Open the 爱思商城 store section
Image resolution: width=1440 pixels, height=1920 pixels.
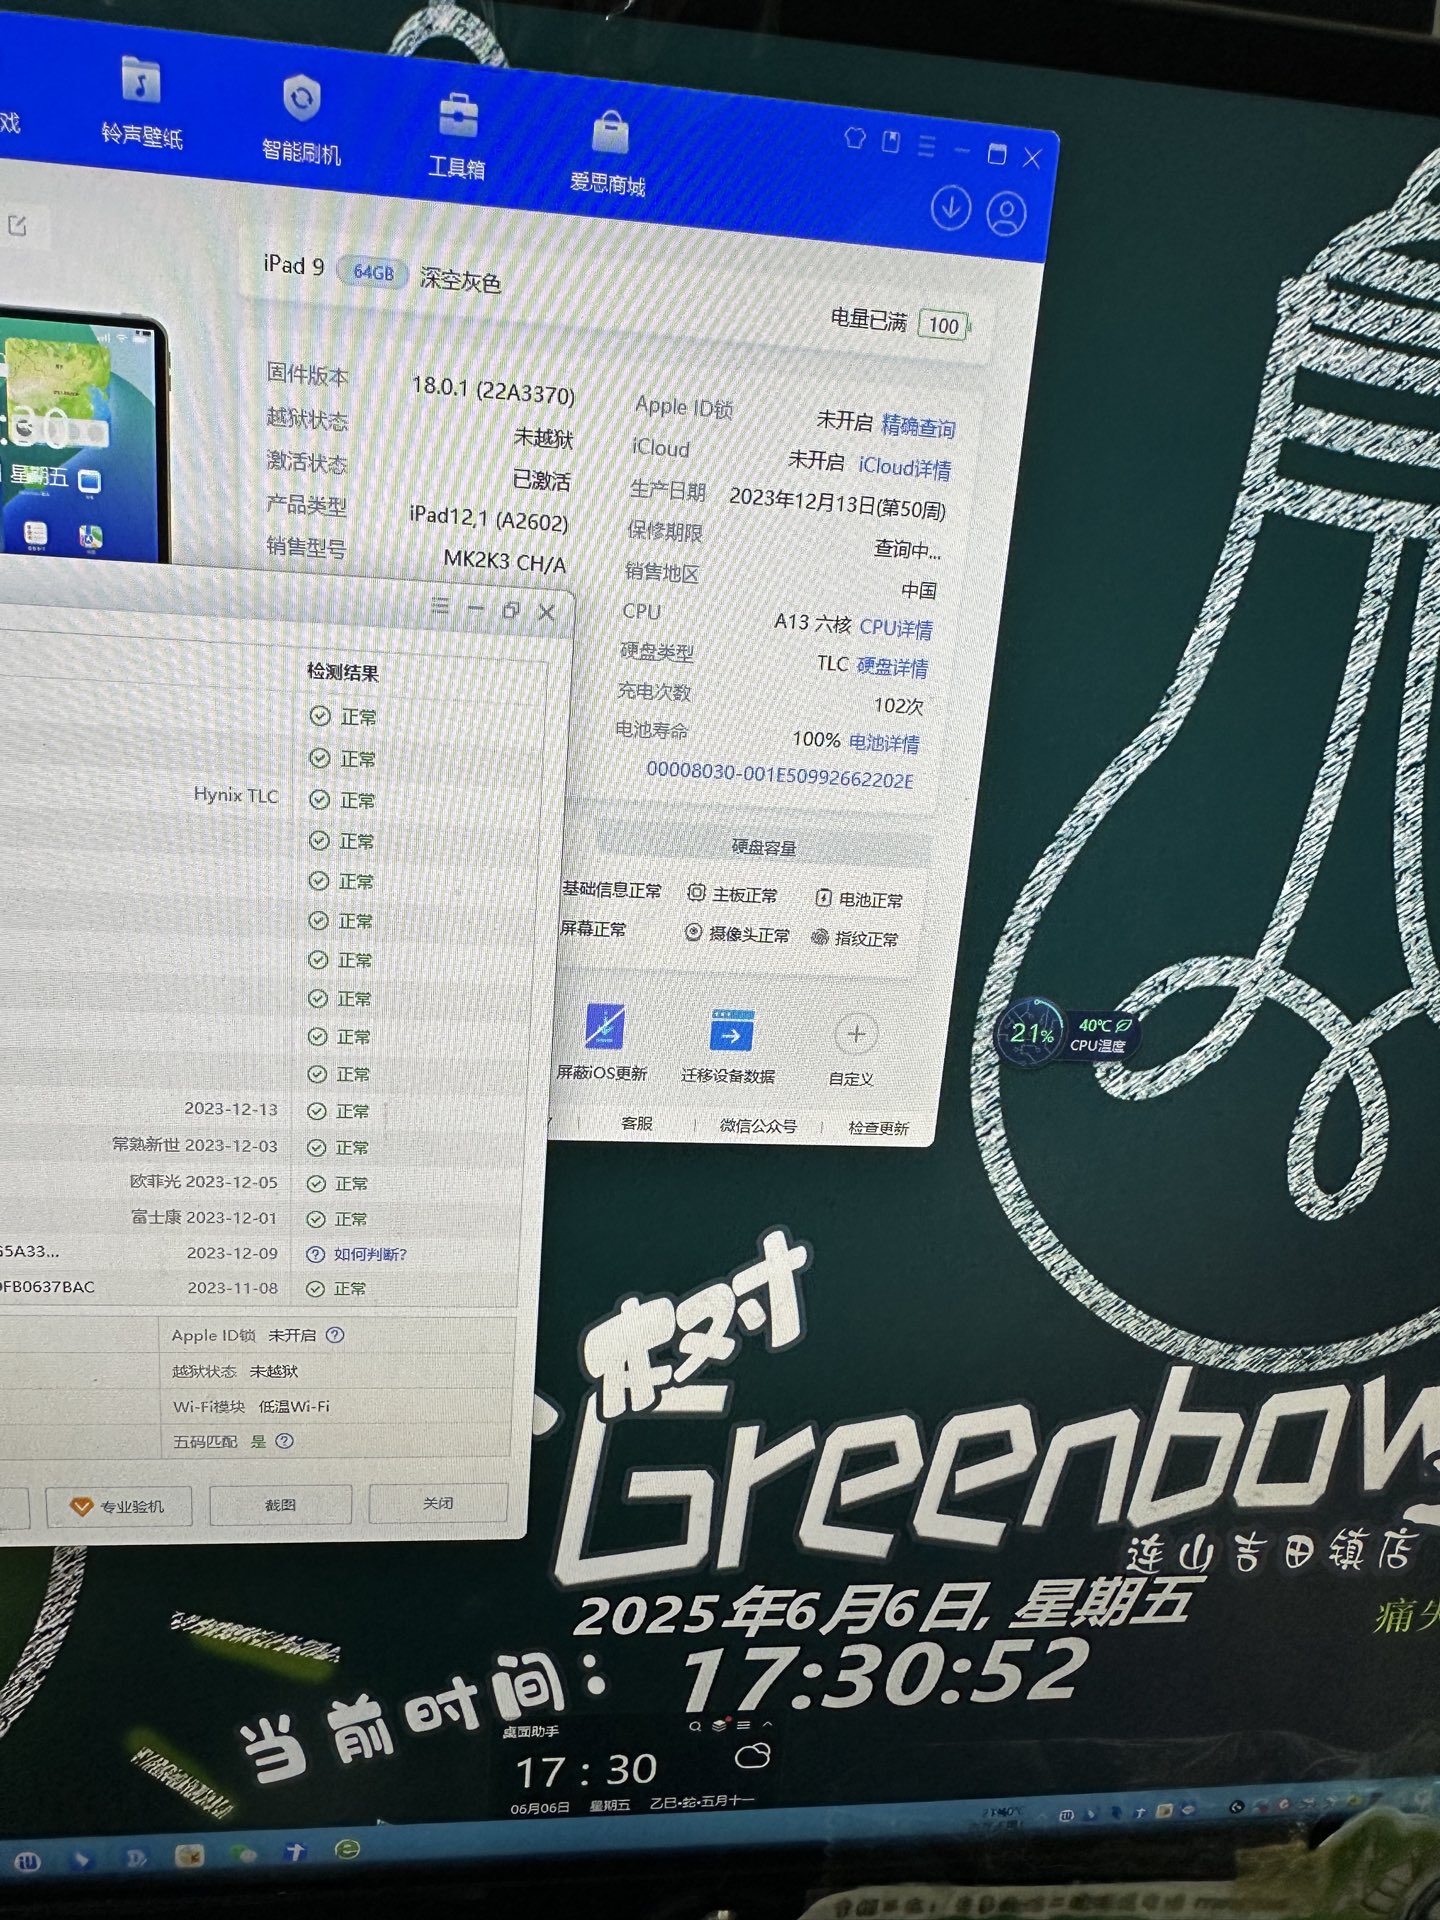608,153
